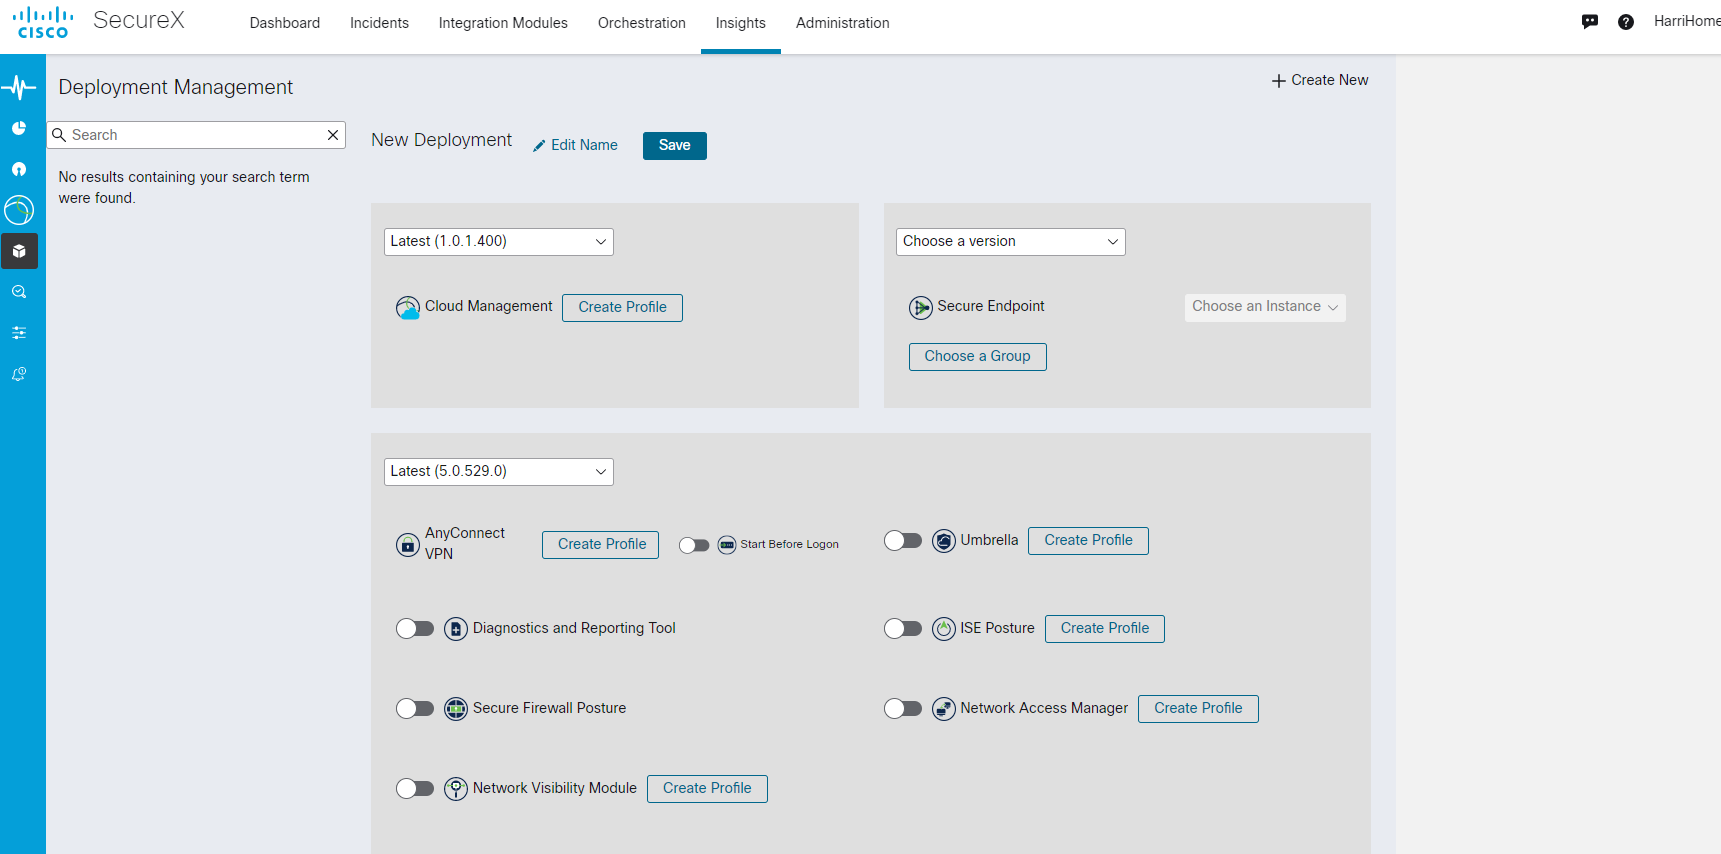The width and height of the screenshot is (1721, 854).
Task: Click the Network Access Manager icon
Action: (944, 709)
